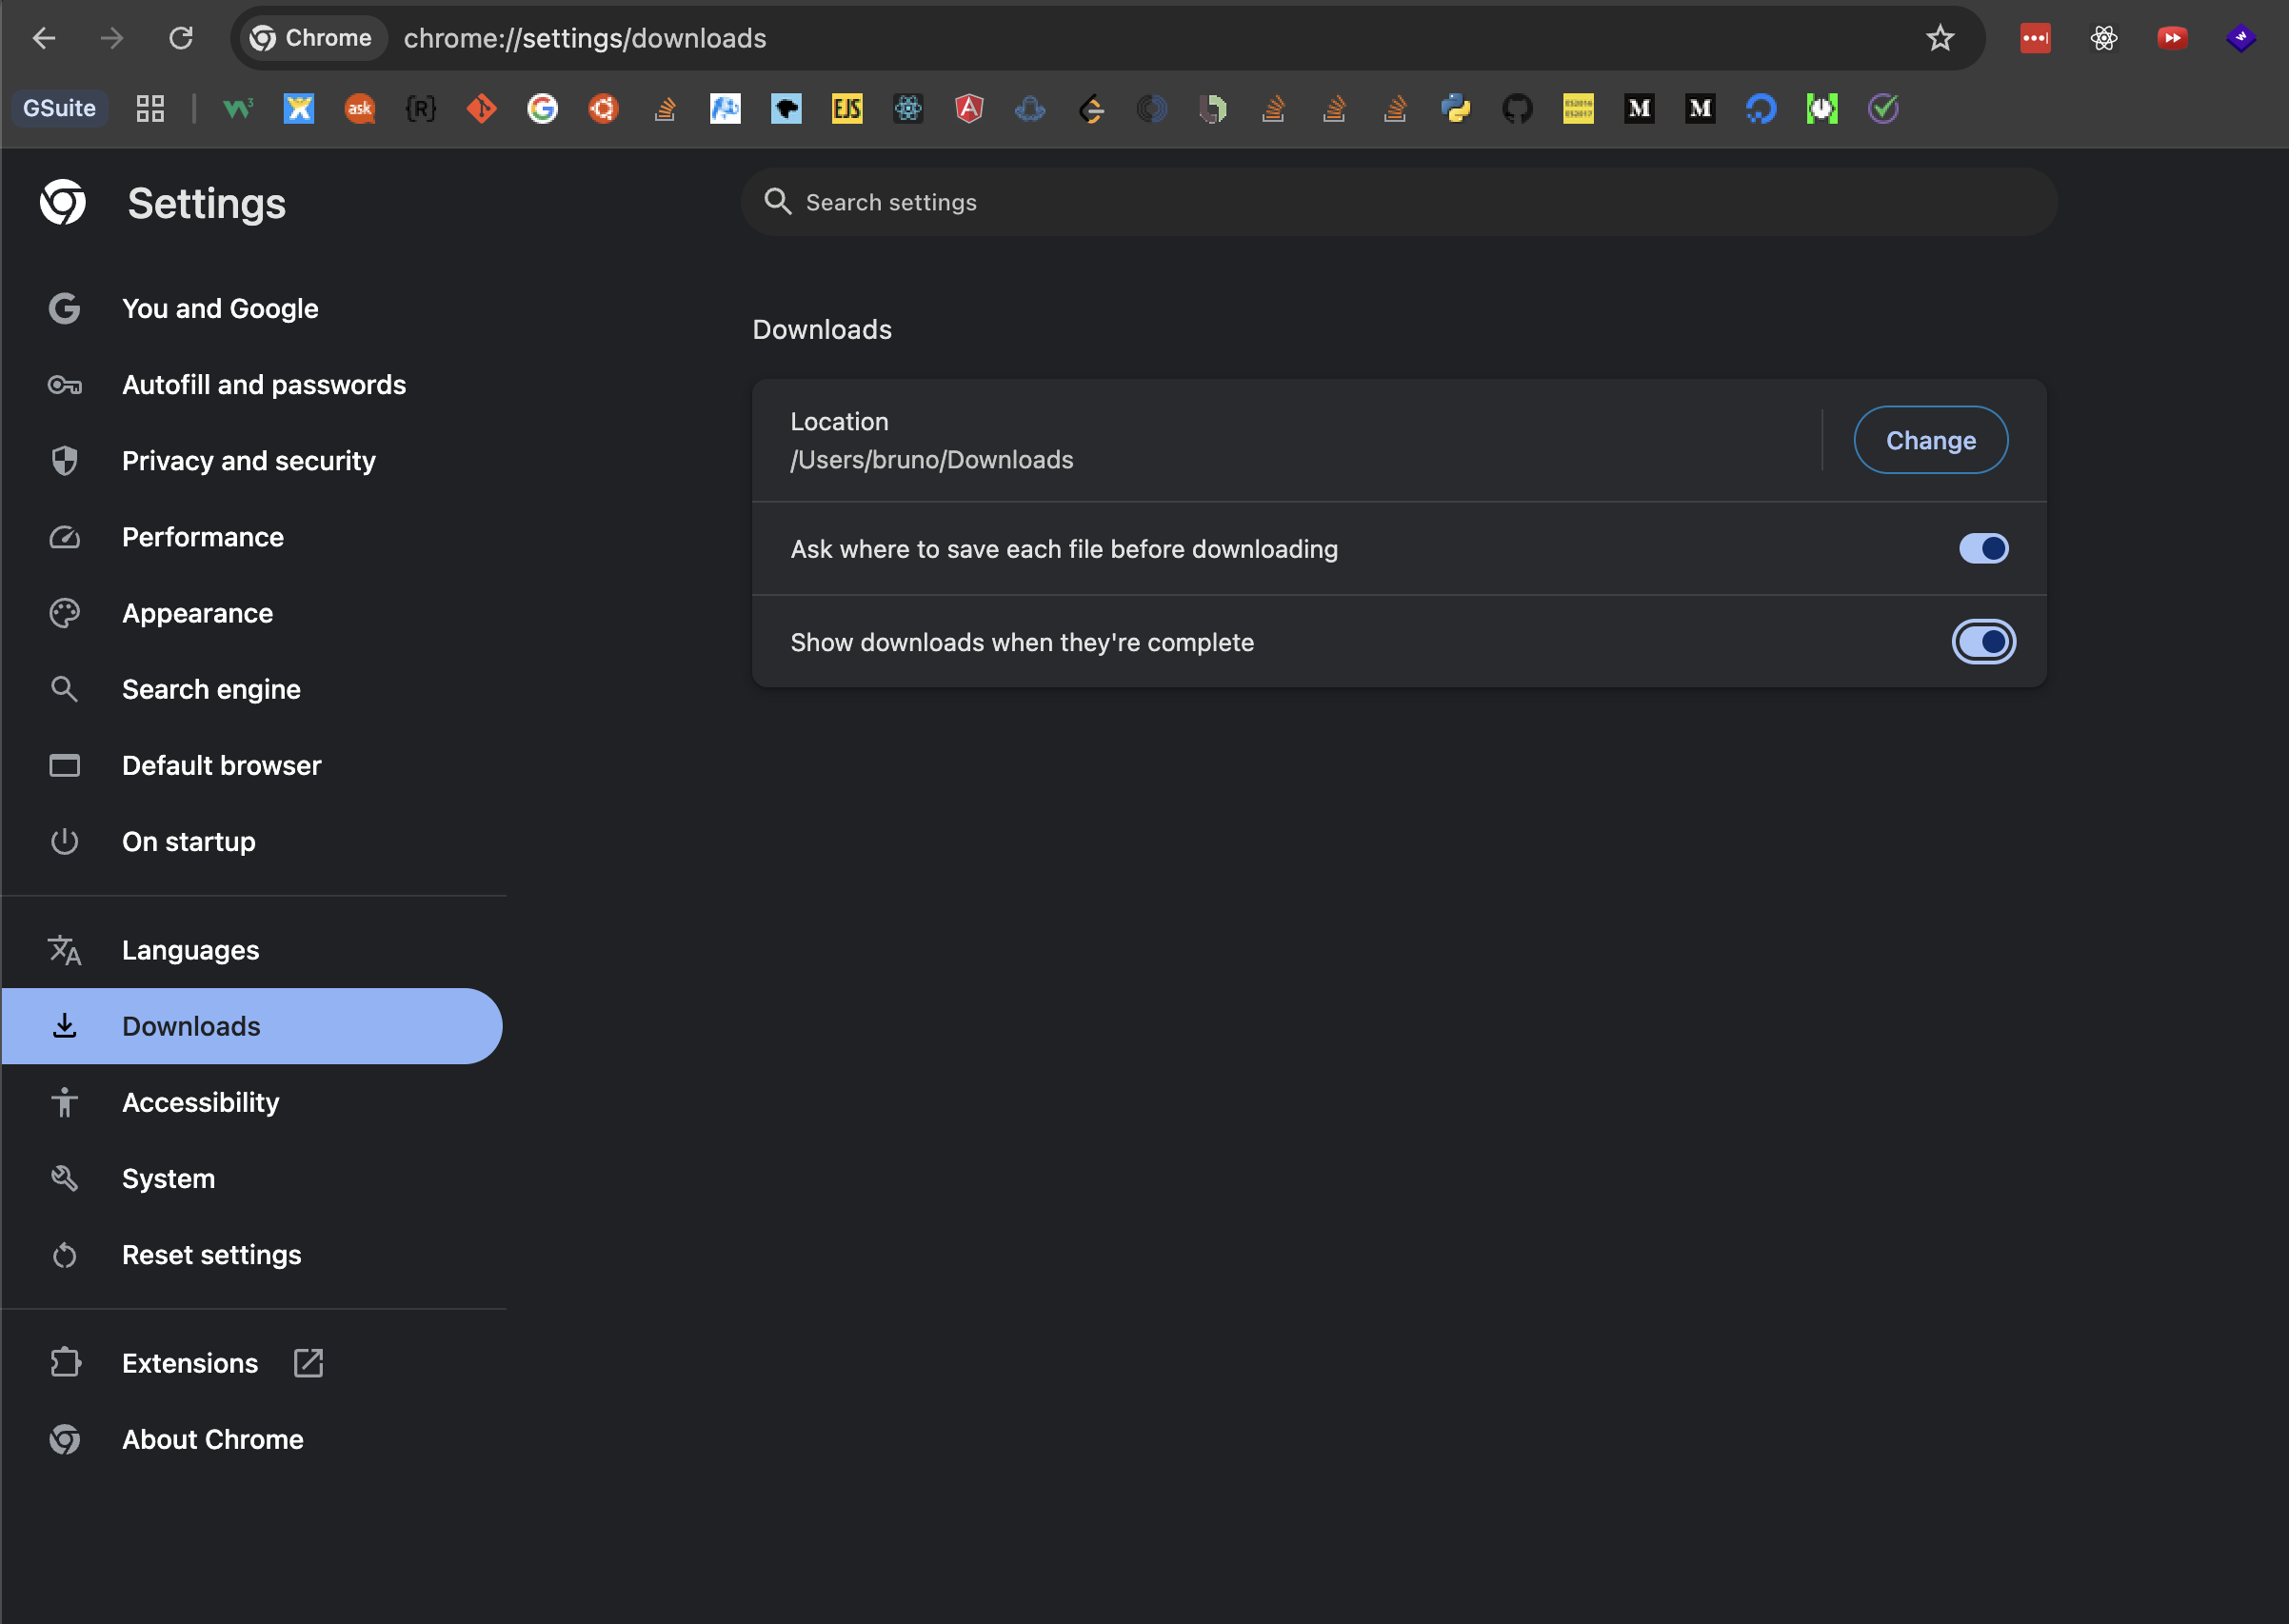Select Accessibility in the settings sidebar
The image size is (2289, 1624).
click(x=200, y=1102)
